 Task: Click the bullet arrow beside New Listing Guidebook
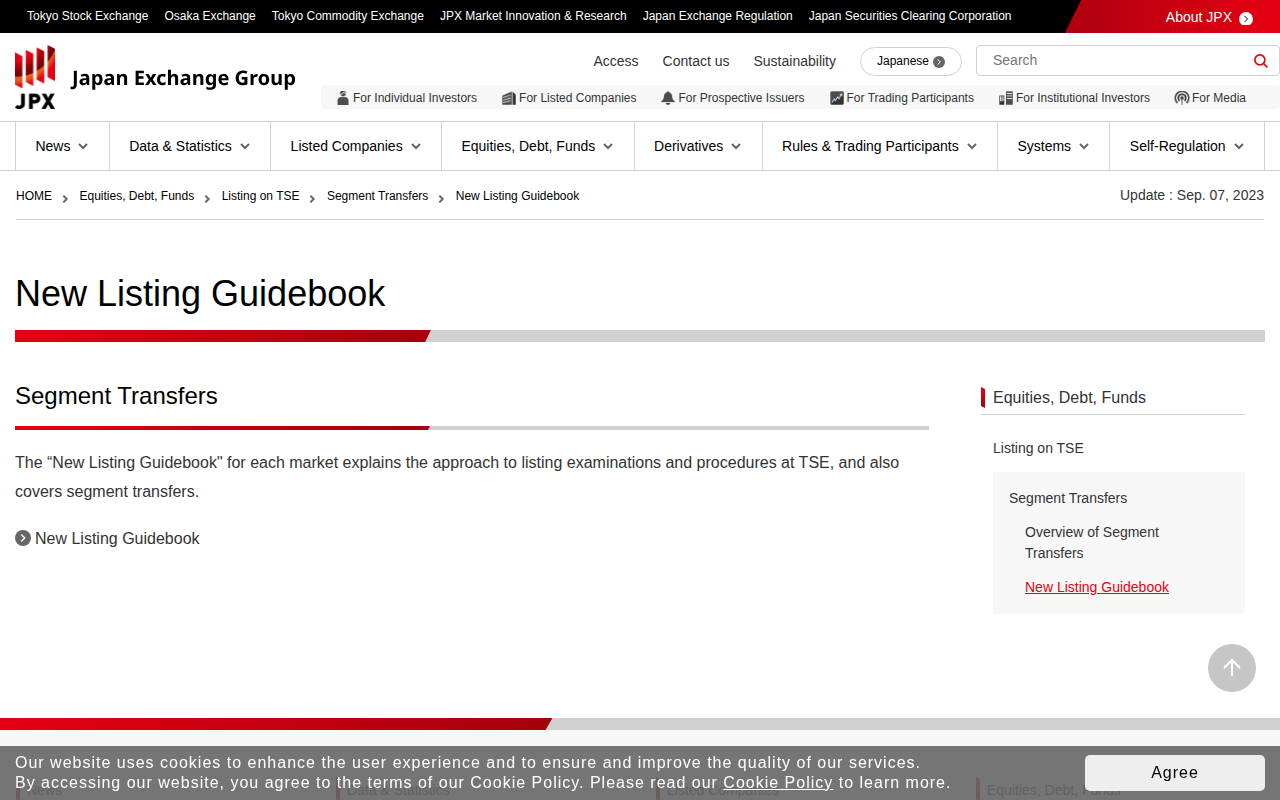click(x=23, y=538)
